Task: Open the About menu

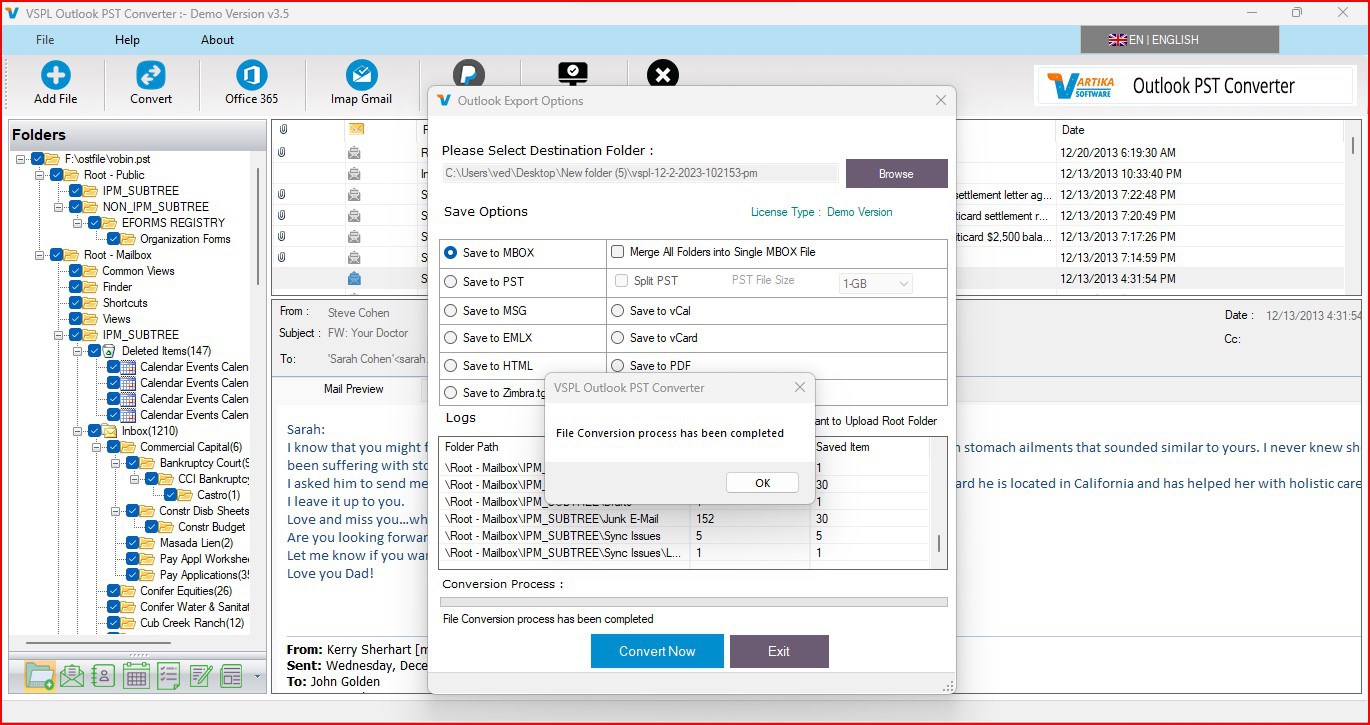Action: (x=217, y=40)
